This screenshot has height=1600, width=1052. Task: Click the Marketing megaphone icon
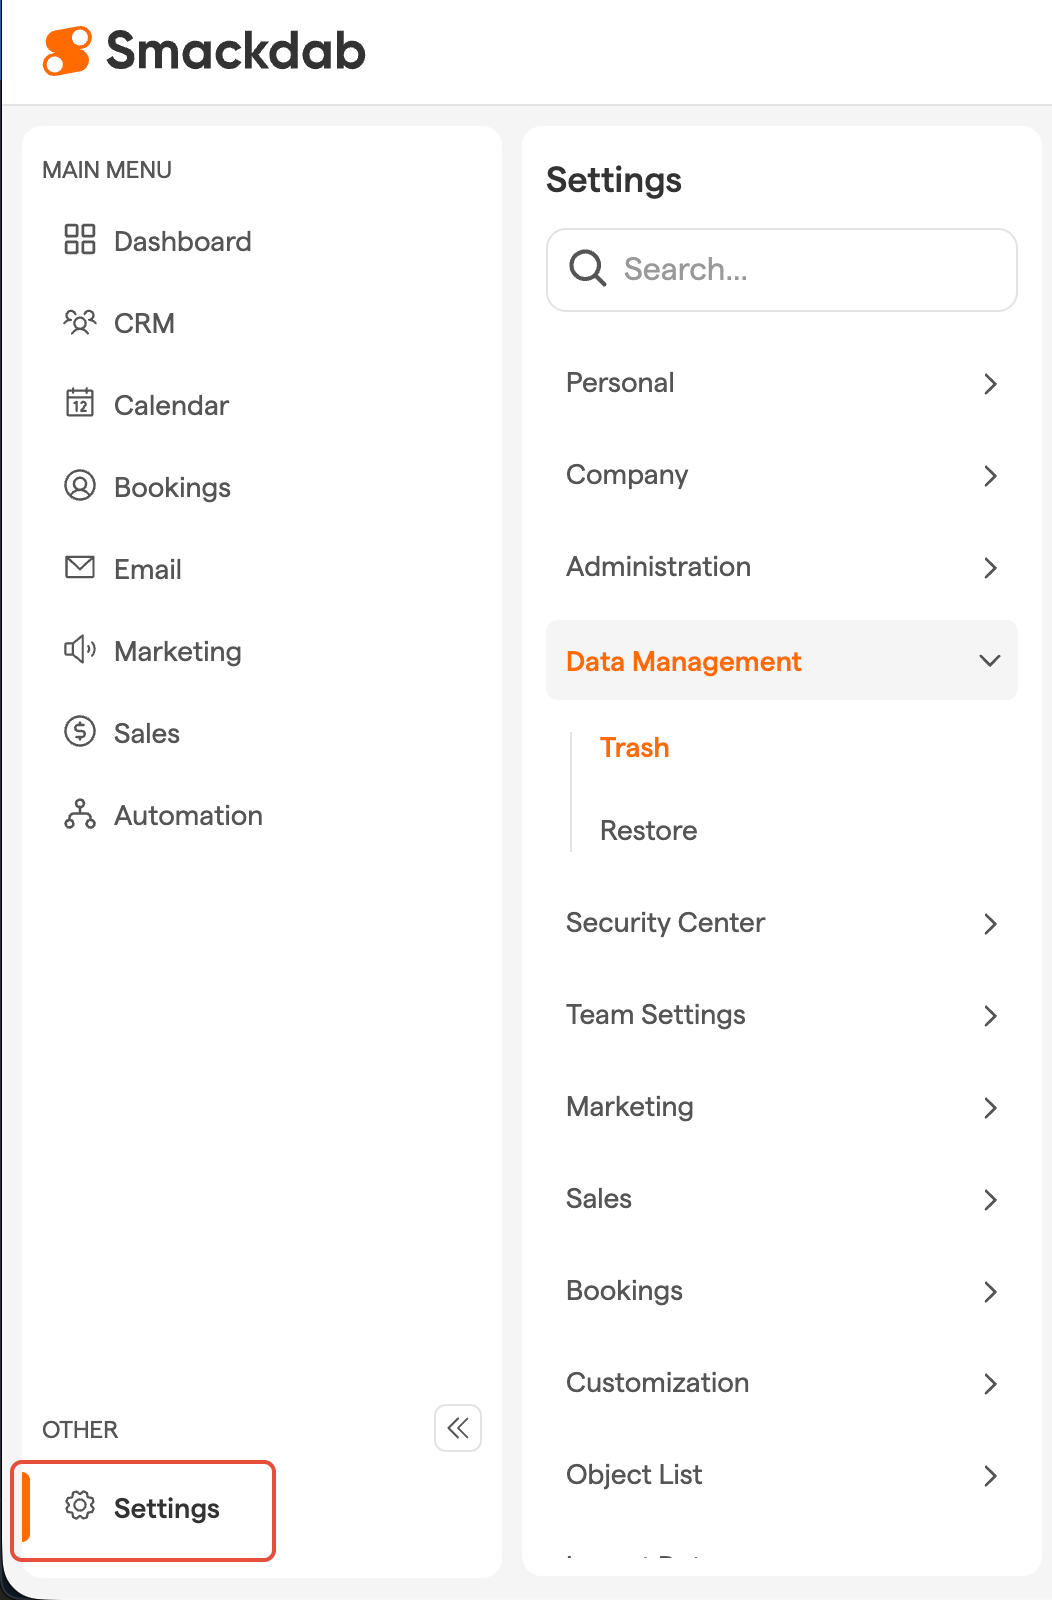coord(80,650)
